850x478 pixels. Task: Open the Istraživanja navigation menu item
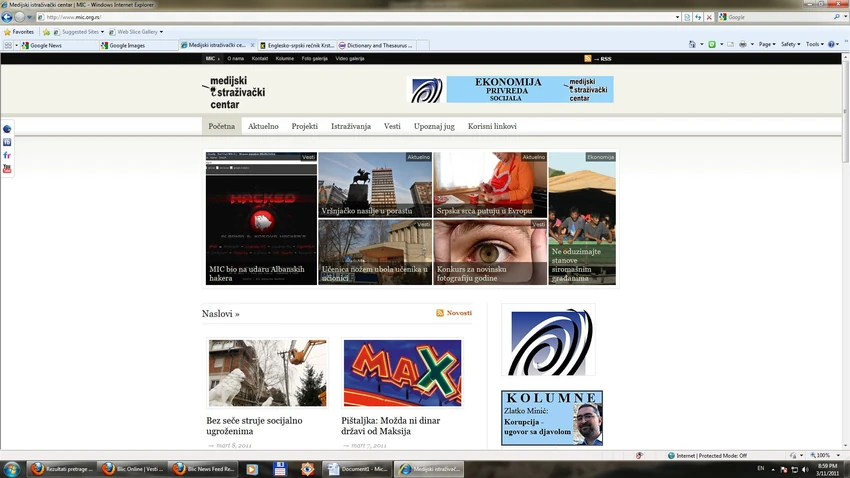[351, 126]
